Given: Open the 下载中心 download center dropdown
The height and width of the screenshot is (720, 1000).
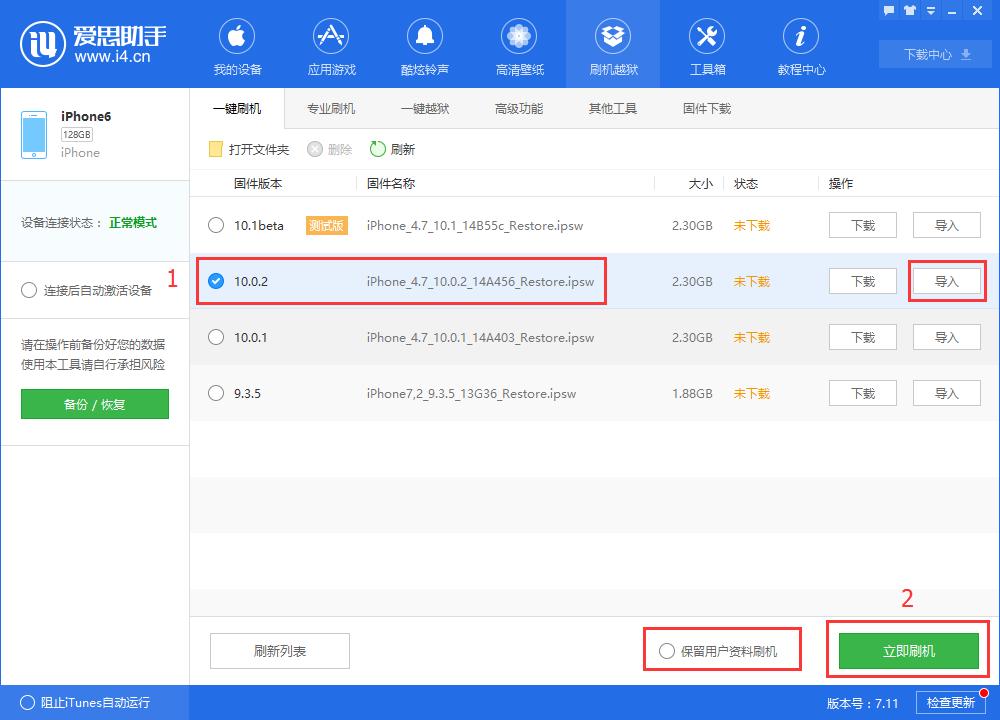Looking at the screenshot, I should (x=934, y=55).
